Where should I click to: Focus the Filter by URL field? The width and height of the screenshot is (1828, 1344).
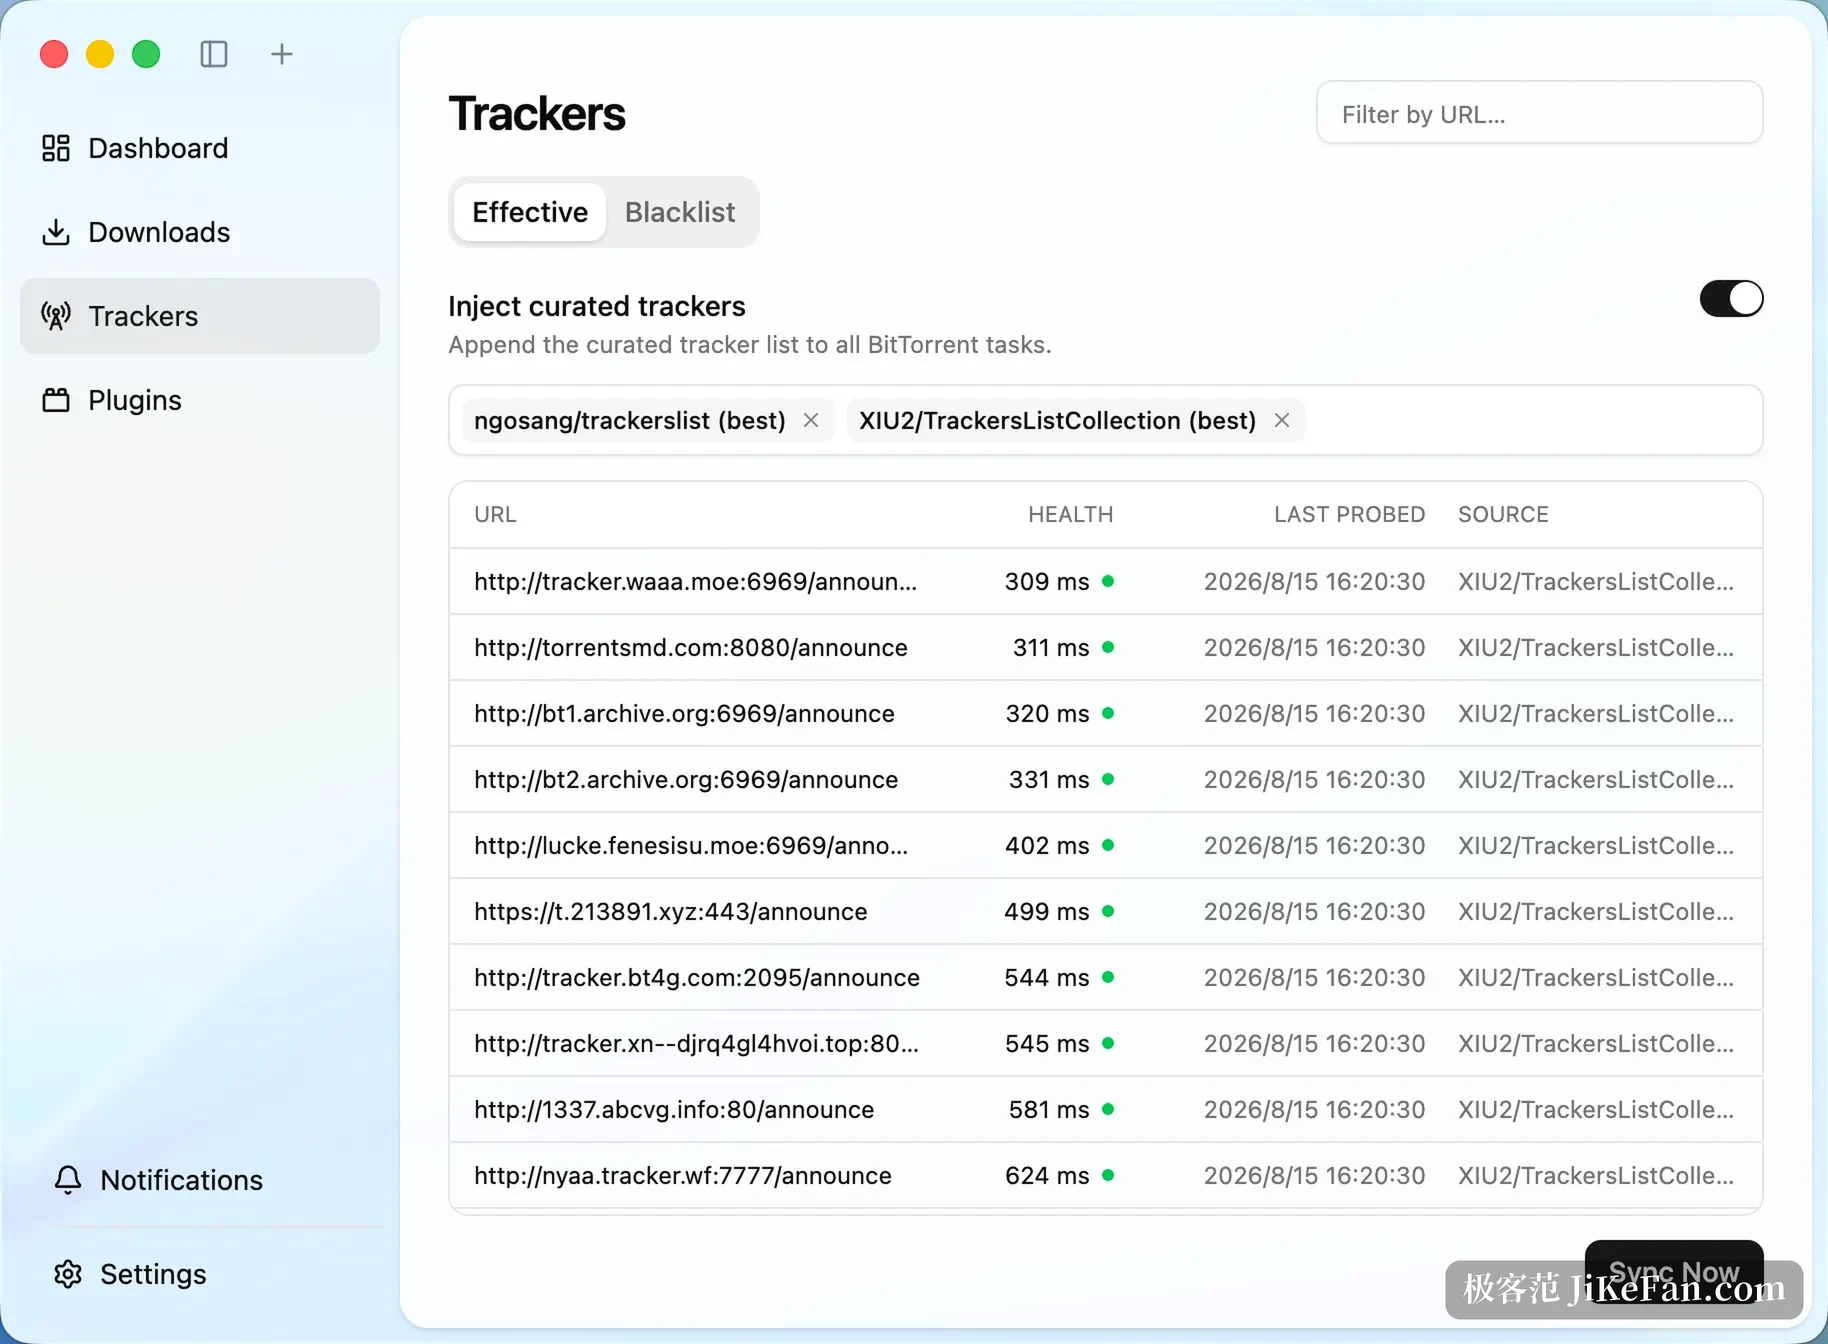[x=1539, y=113]
